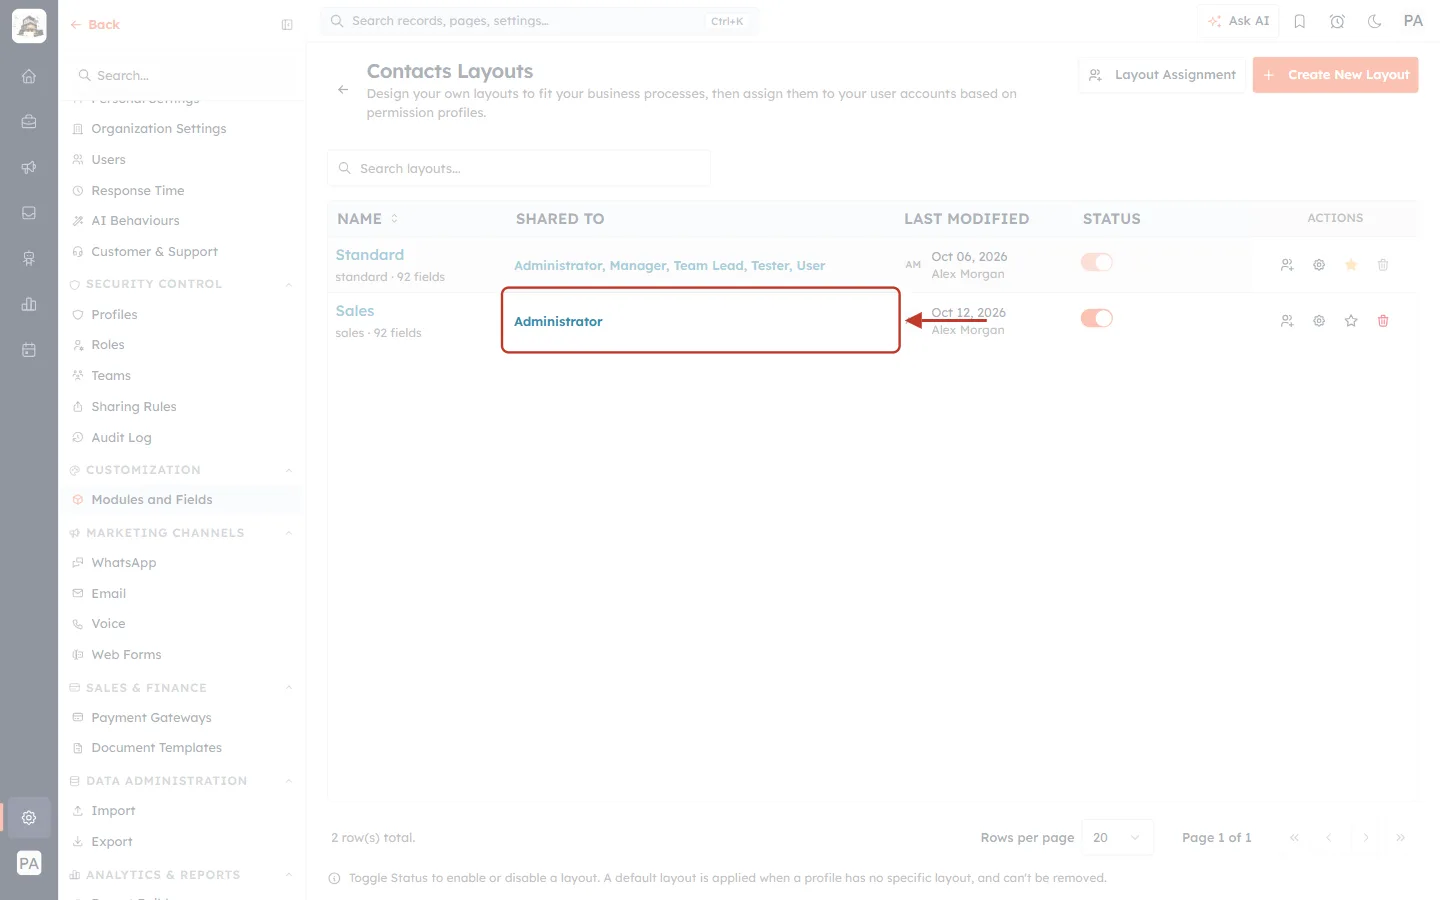Open settings gear for Standard layout
The image size is (1440, 900).
coord(1319,265)
